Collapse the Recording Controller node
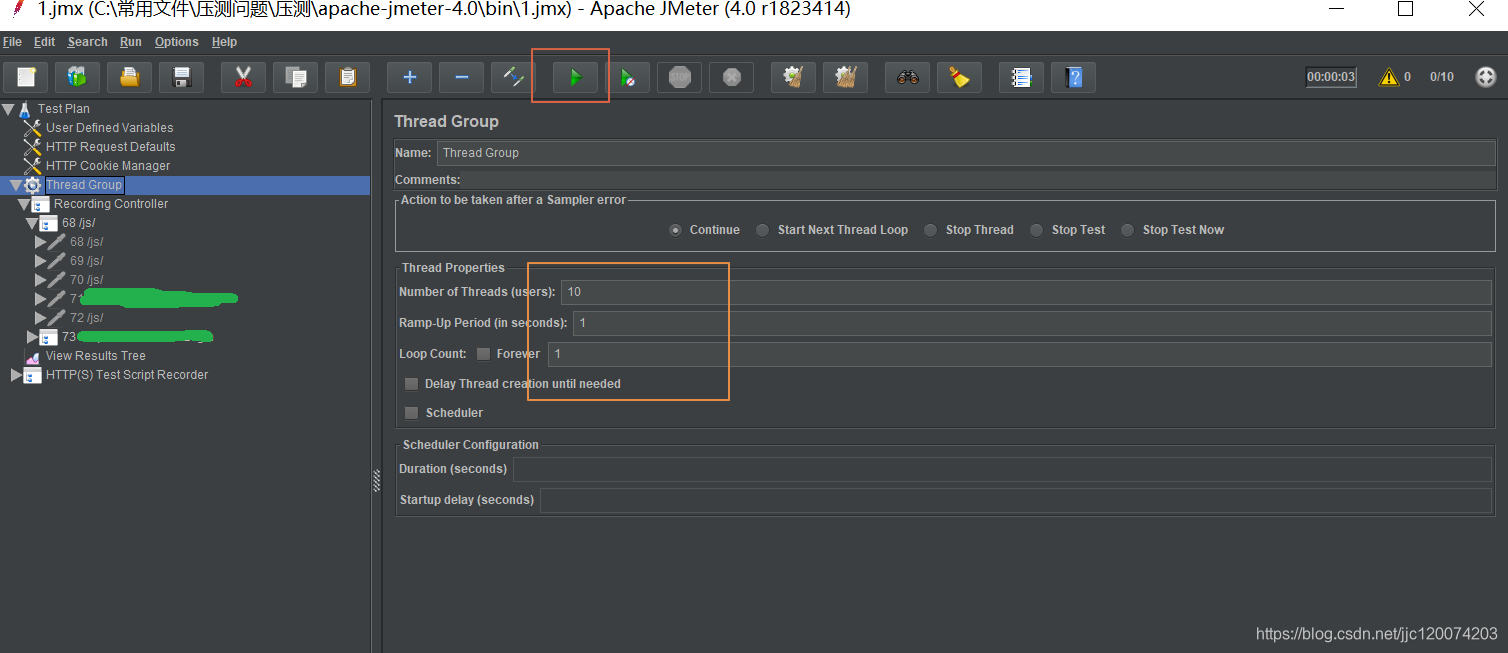Image resolution: width=1508 pixels, height=653 pixels. click(24, 204)
